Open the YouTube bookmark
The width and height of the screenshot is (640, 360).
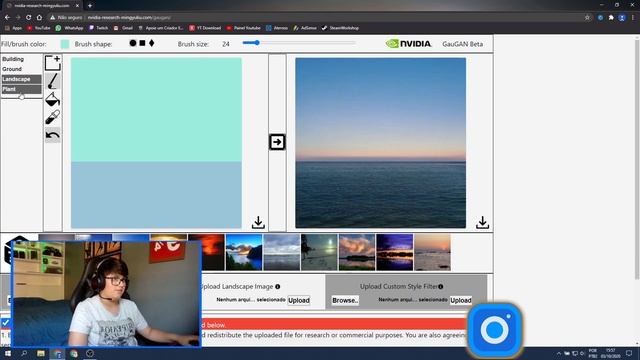click(x=39, y=28)
